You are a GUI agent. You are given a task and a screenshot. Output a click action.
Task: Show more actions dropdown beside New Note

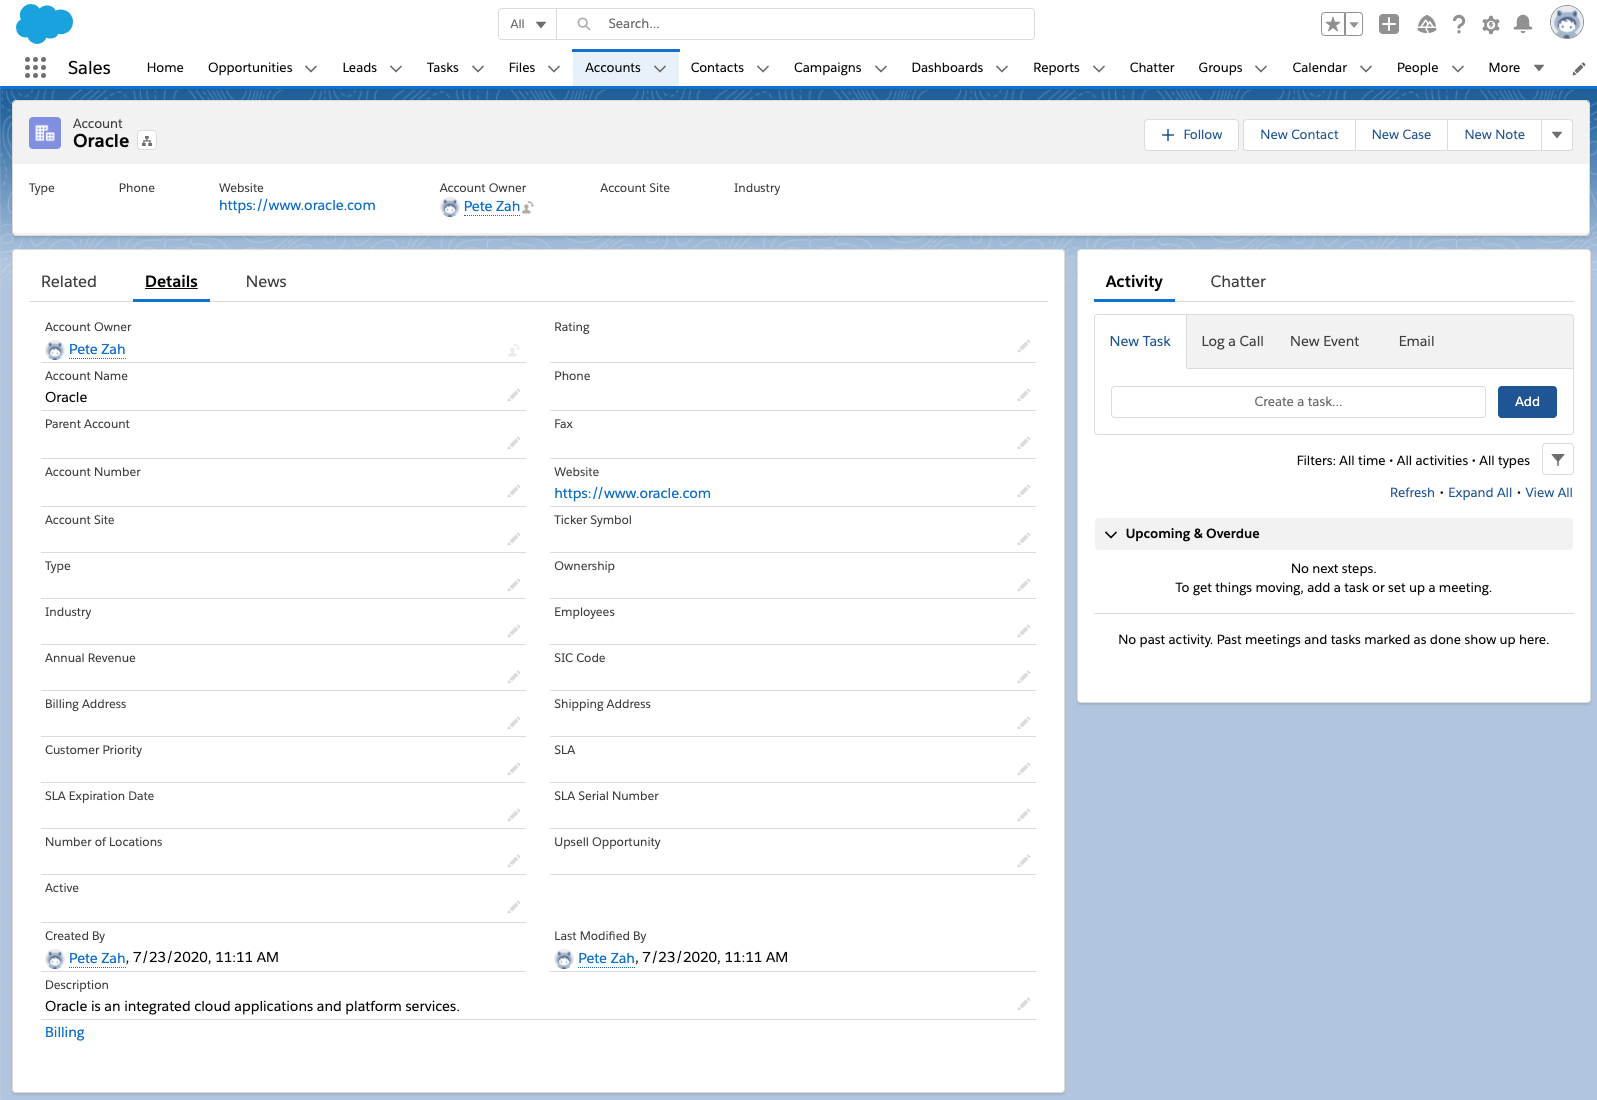coord(1557,135)
